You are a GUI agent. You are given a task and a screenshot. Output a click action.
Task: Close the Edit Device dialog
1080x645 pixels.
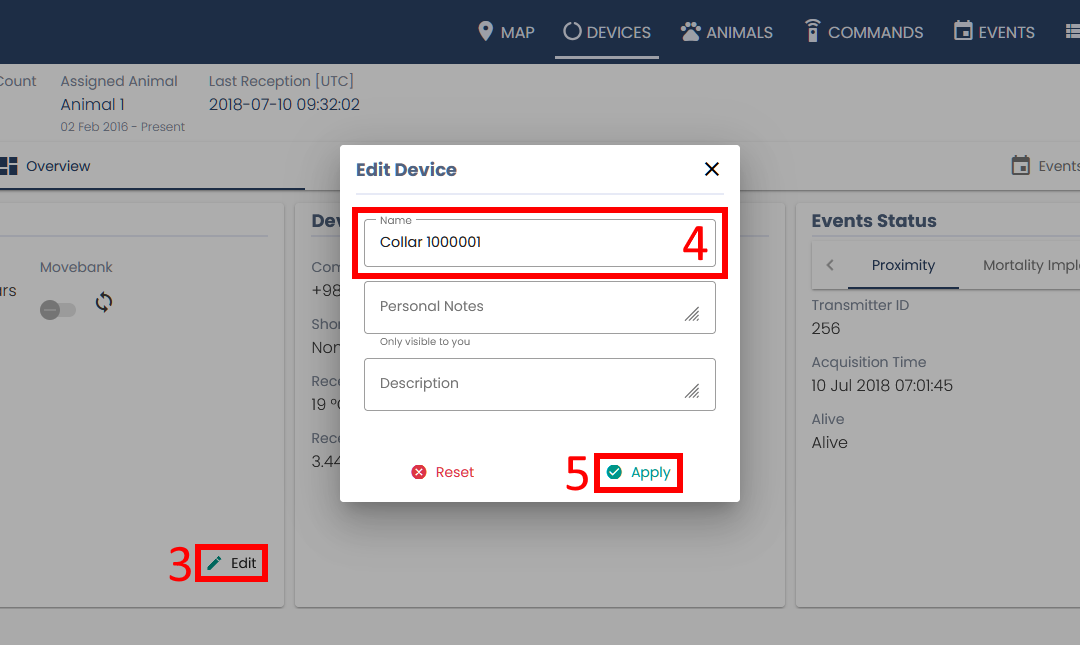point(712,169)
